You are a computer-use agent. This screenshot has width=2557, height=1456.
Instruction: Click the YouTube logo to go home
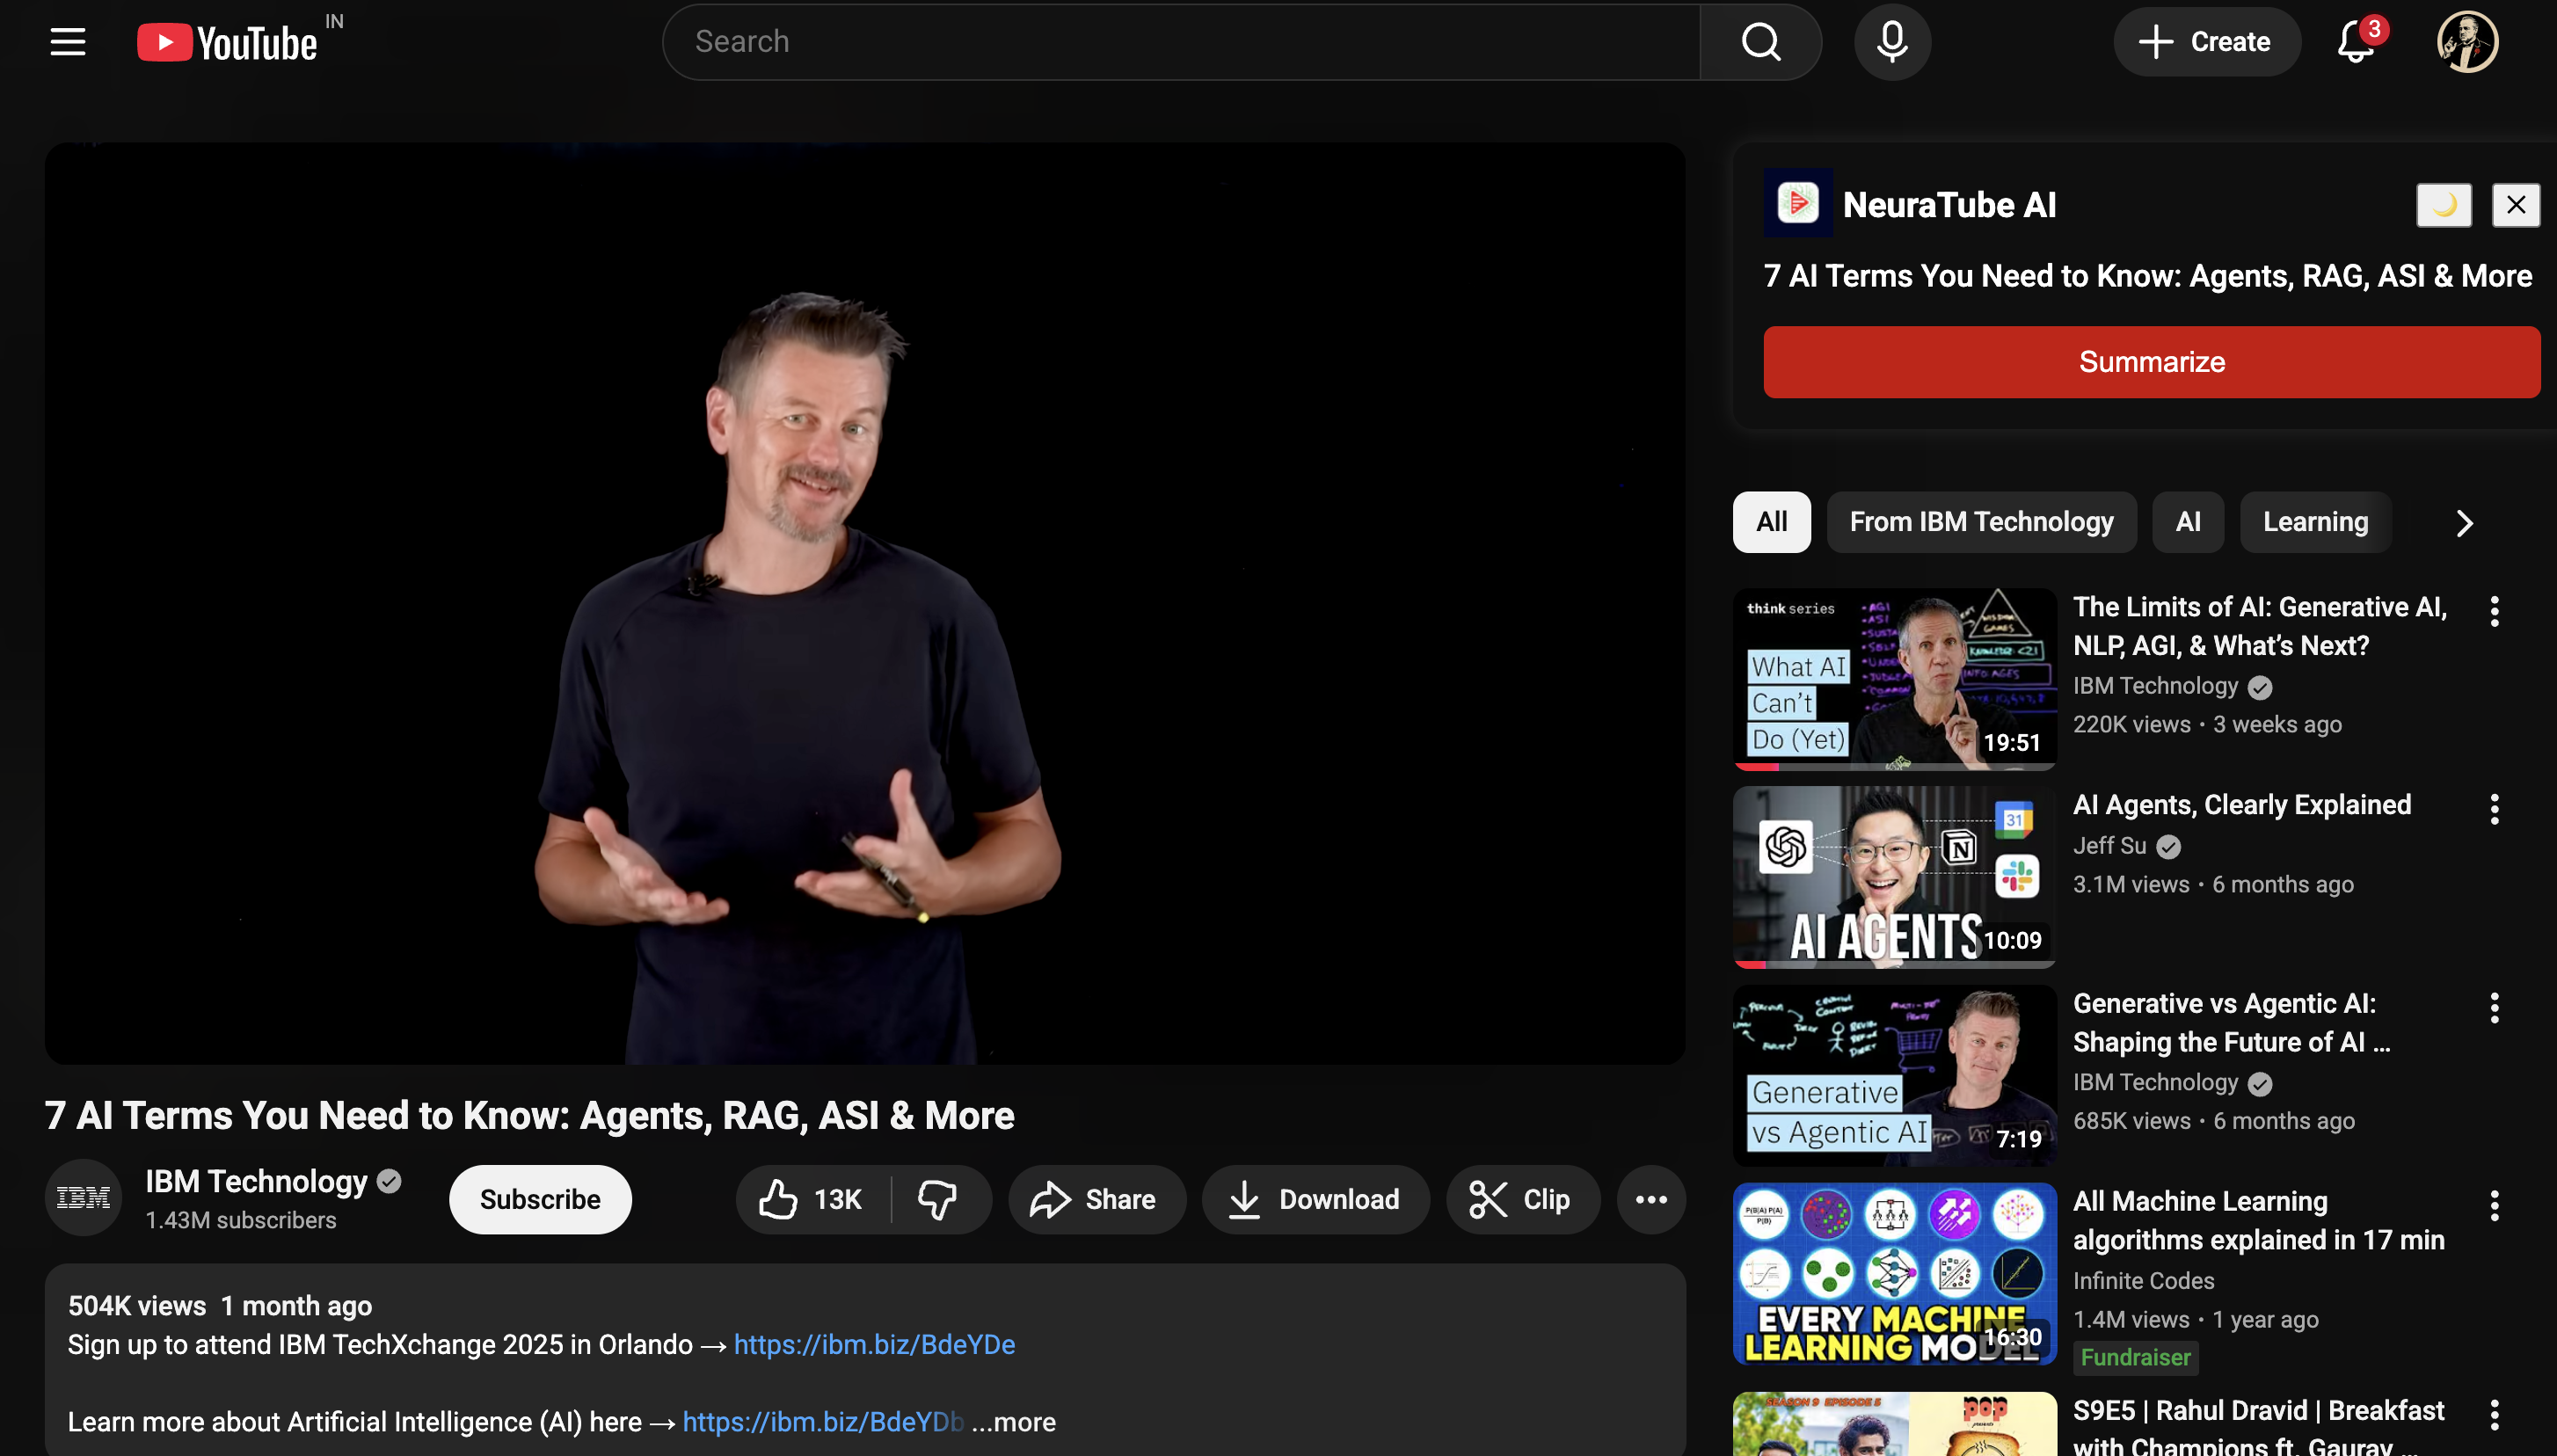click(228, 41)
